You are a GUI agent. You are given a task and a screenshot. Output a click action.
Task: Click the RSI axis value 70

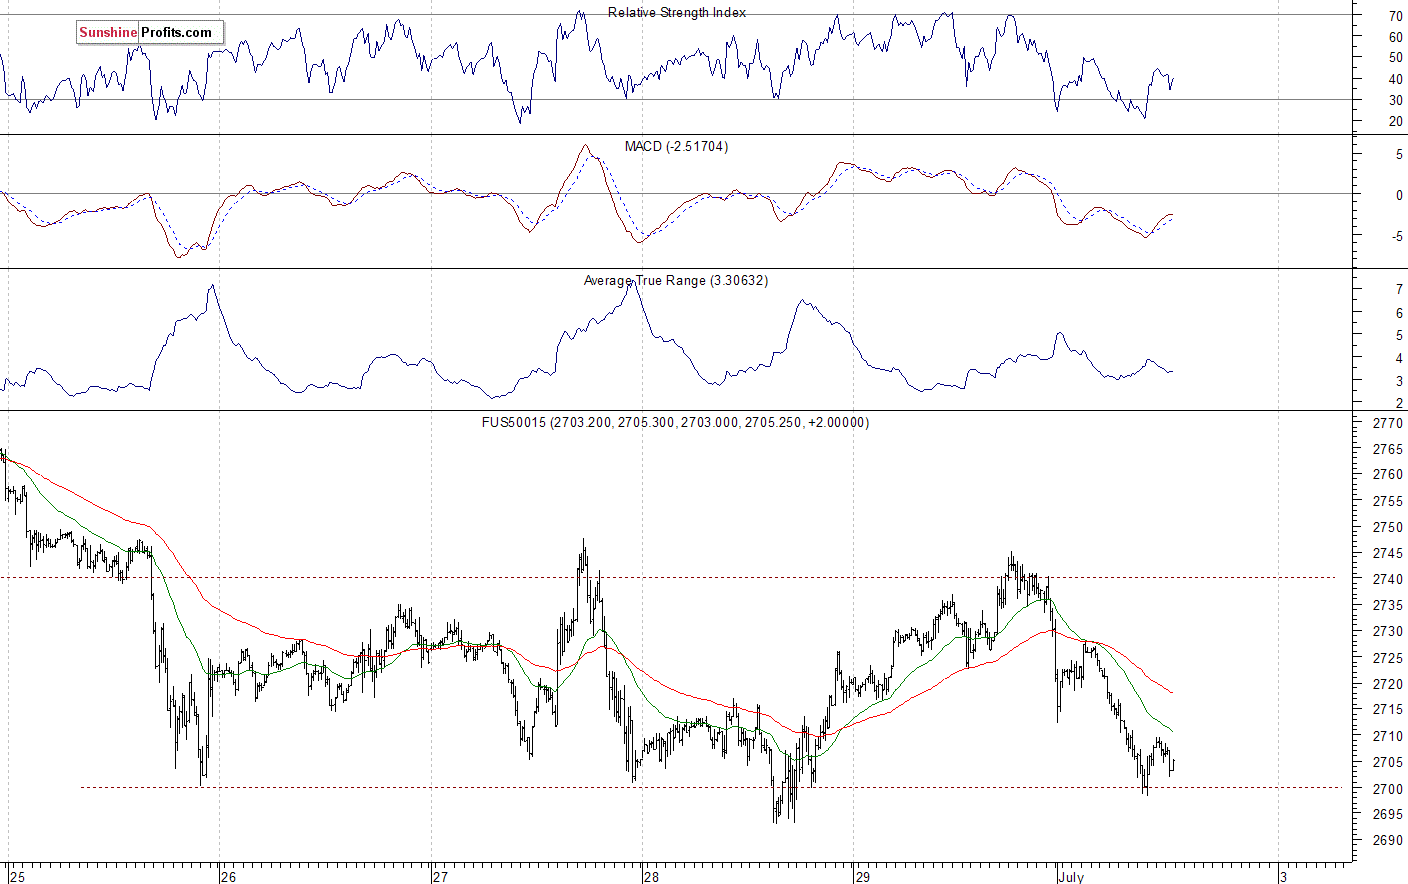click(x=1395, y=17)
